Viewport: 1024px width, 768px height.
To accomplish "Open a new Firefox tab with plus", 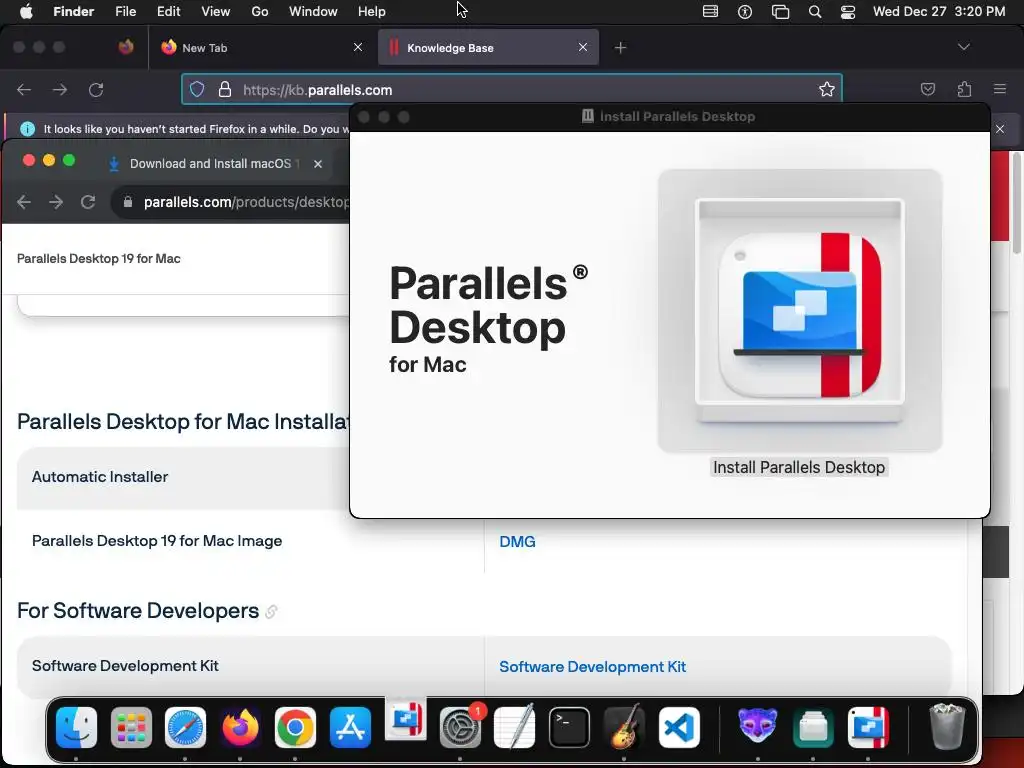I will click(x=620, y=47).
